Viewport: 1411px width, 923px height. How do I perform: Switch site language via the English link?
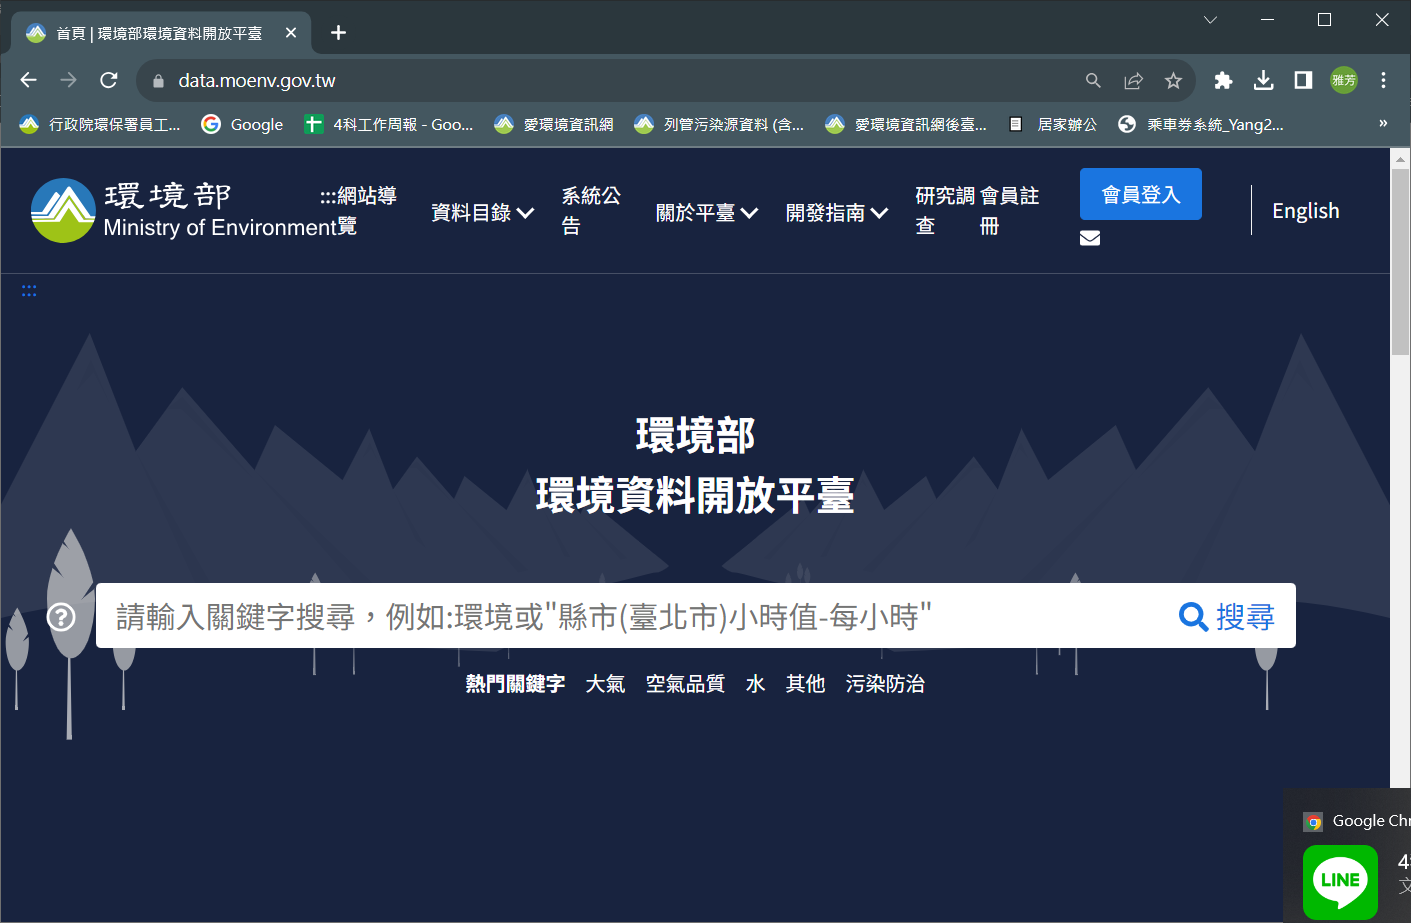1306,211
